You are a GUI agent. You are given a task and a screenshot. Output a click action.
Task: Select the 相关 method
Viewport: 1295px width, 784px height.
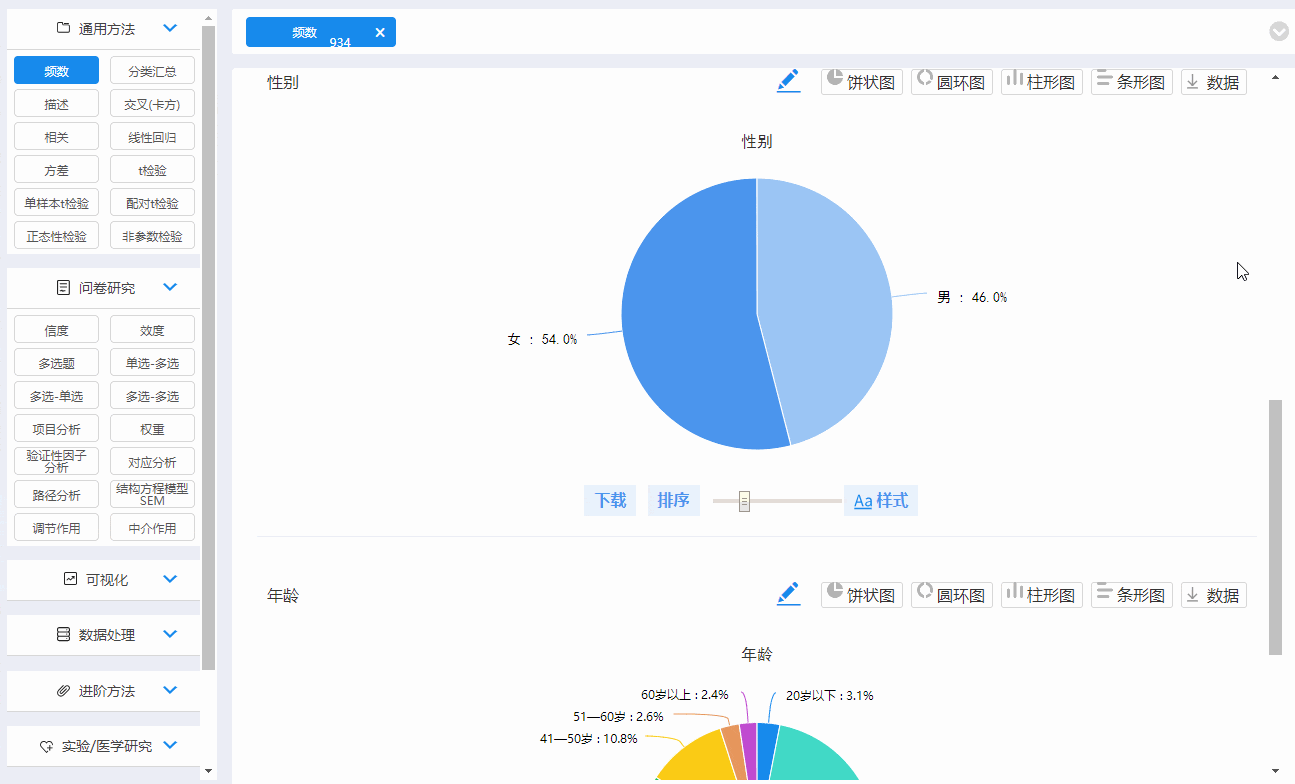[57, 137]
